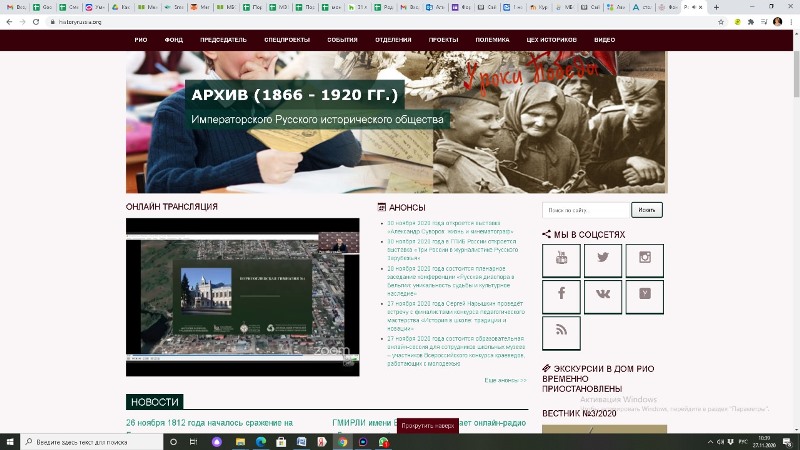Screen dimensions: 800x450
Task: Select ПРЕДСЕДАТЕЛЬ in the navigation bar
Action: [222, 40]
